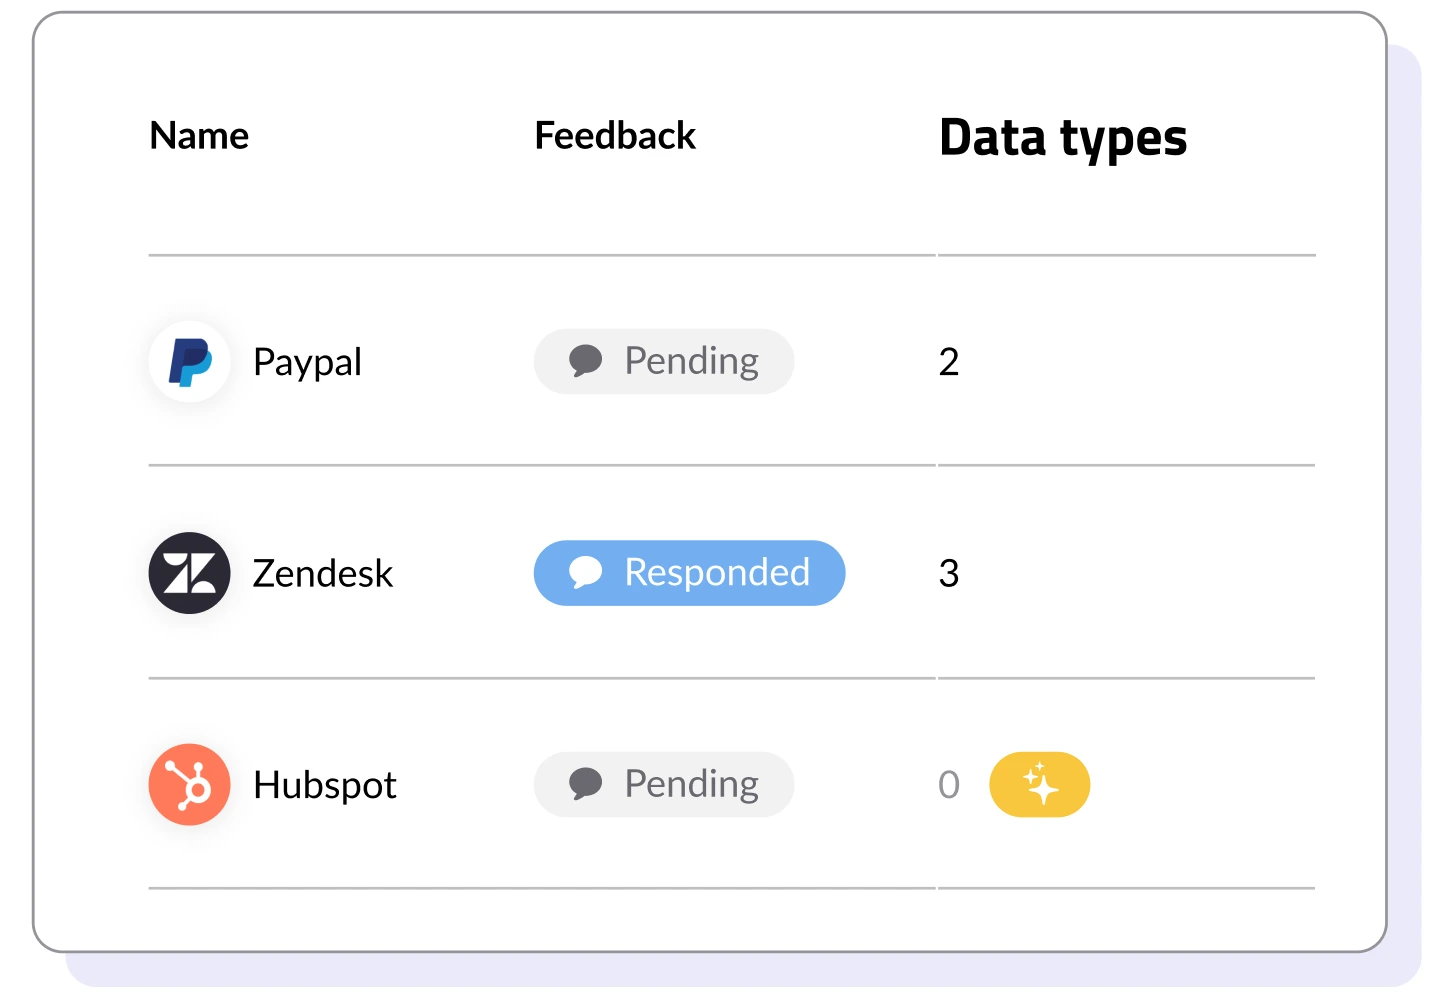Click the Hubspot logo icon

[189, 785]
